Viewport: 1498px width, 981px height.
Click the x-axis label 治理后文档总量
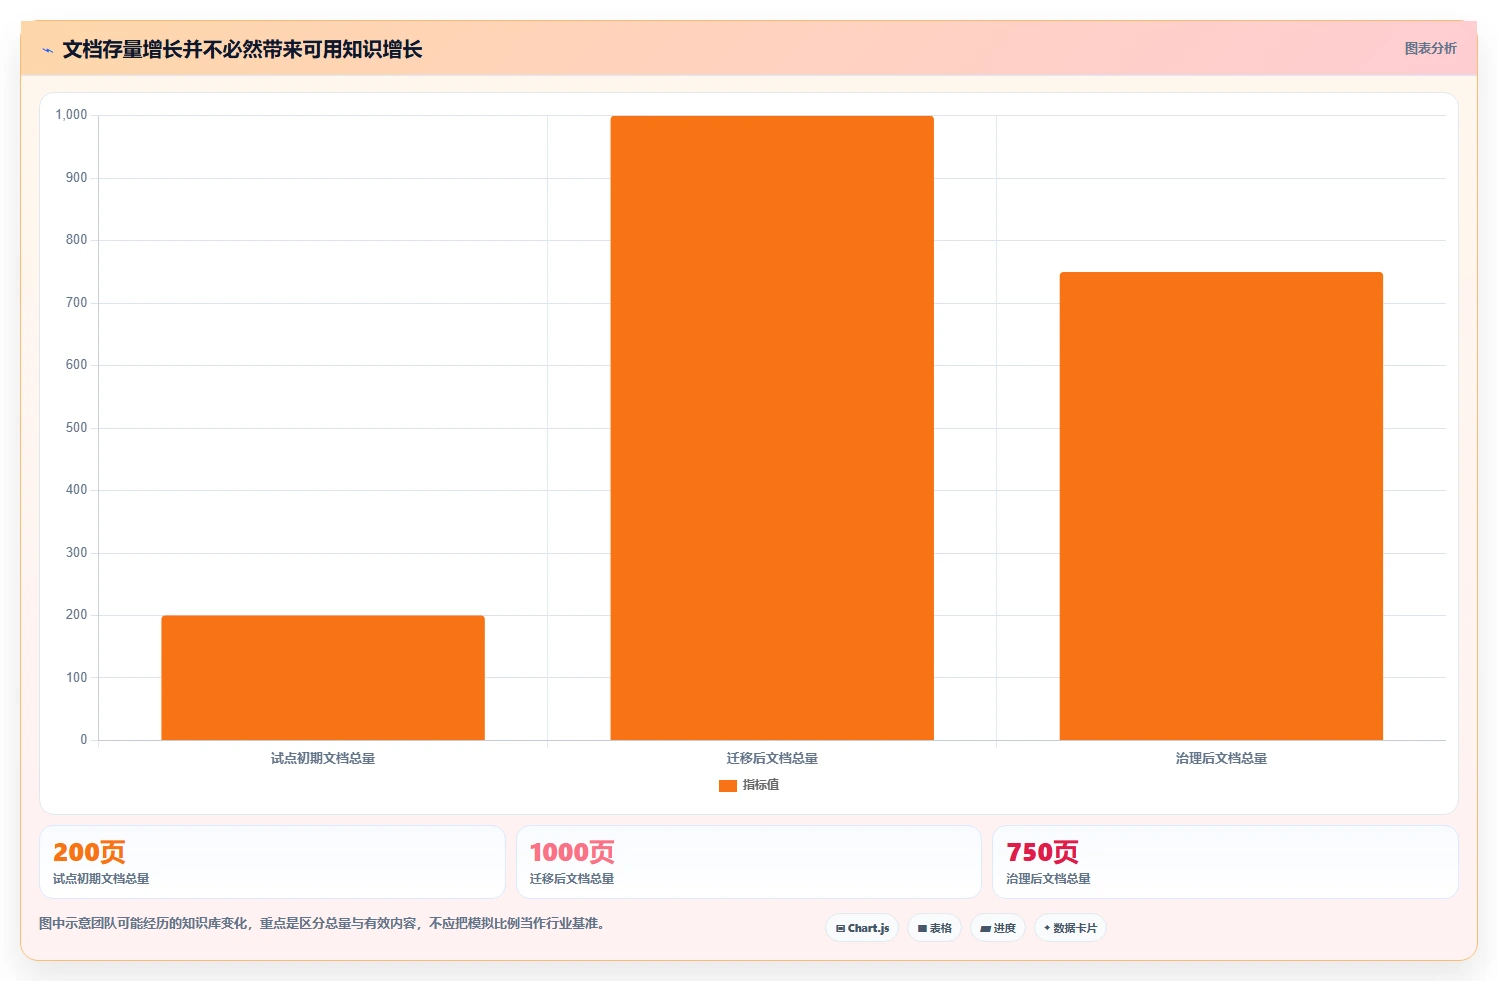click(x=1221, y=759)
